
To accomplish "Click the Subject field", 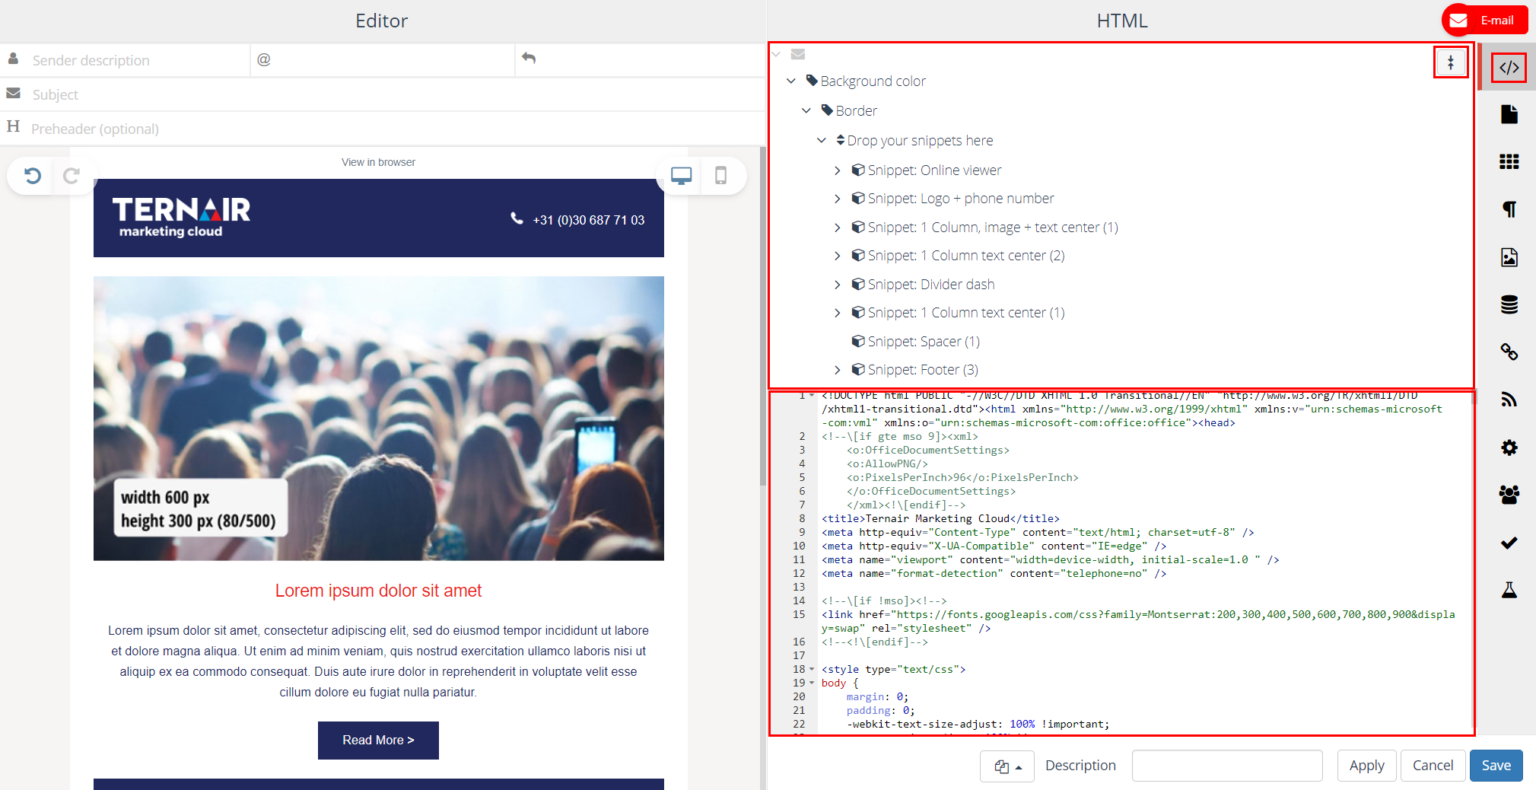I will 382,94.
